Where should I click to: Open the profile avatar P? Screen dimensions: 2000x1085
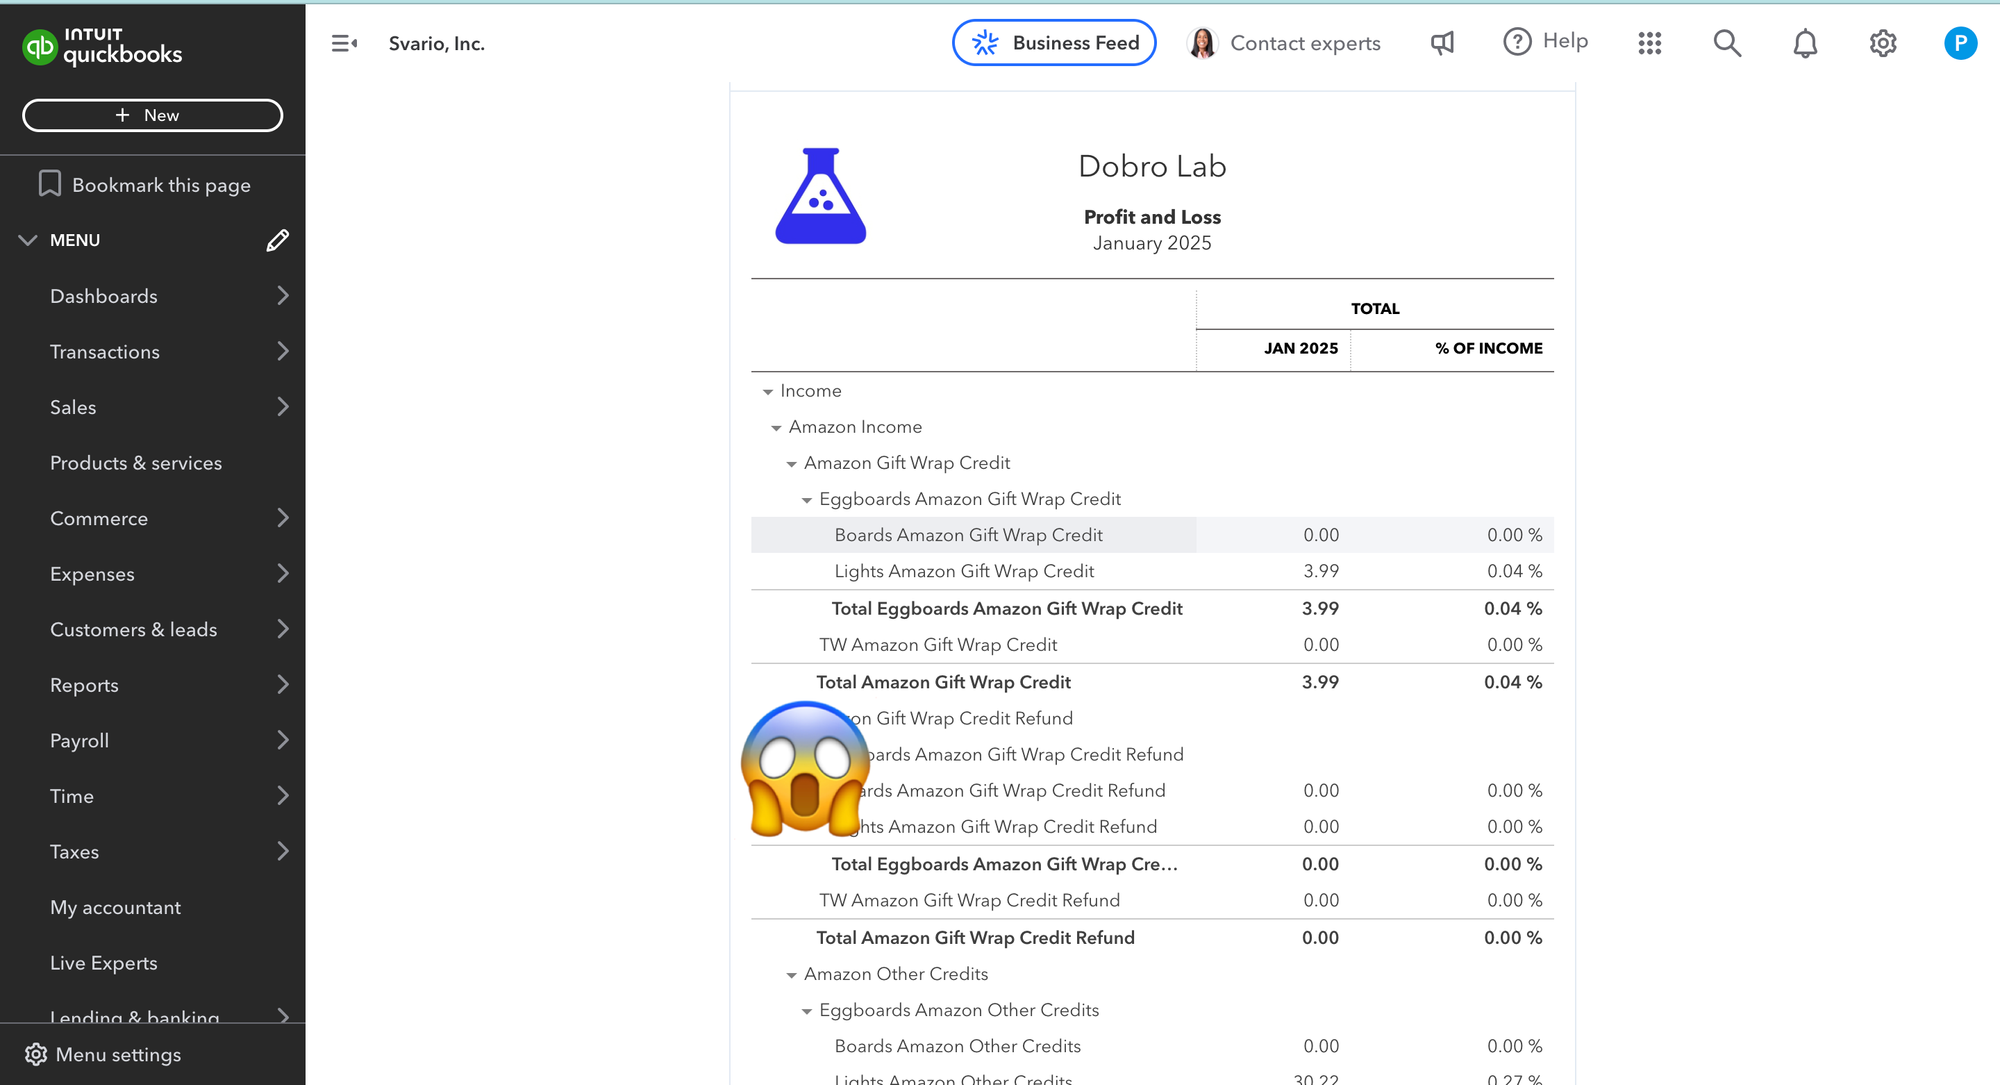[x=1960, y=43]
